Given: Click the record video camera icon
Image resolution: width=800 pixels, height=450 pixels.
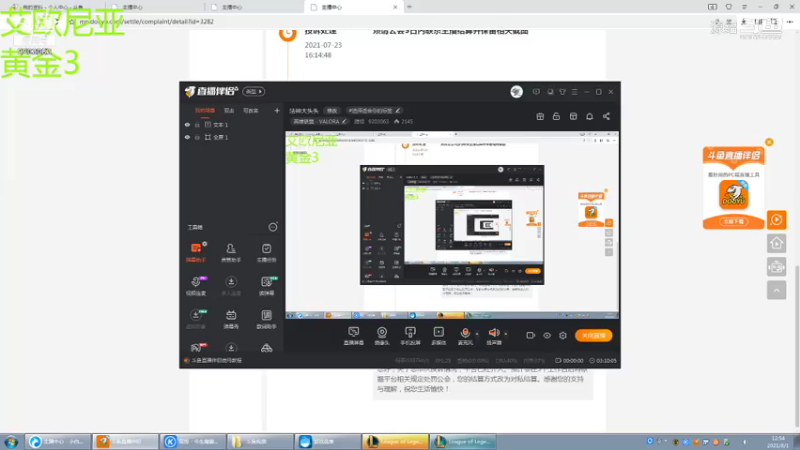Looking at the screenshot, I should click(x=531, y=335).
